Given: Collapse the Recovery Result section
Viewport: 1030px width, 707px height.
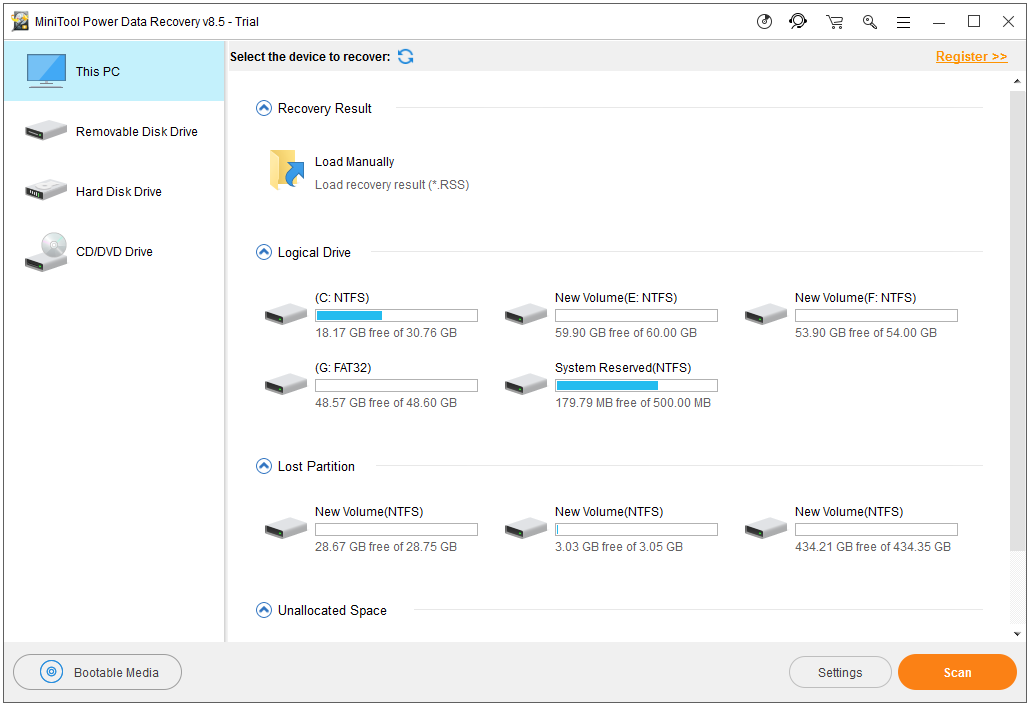Looking at the screenshot, I should [x=263, y=108].
